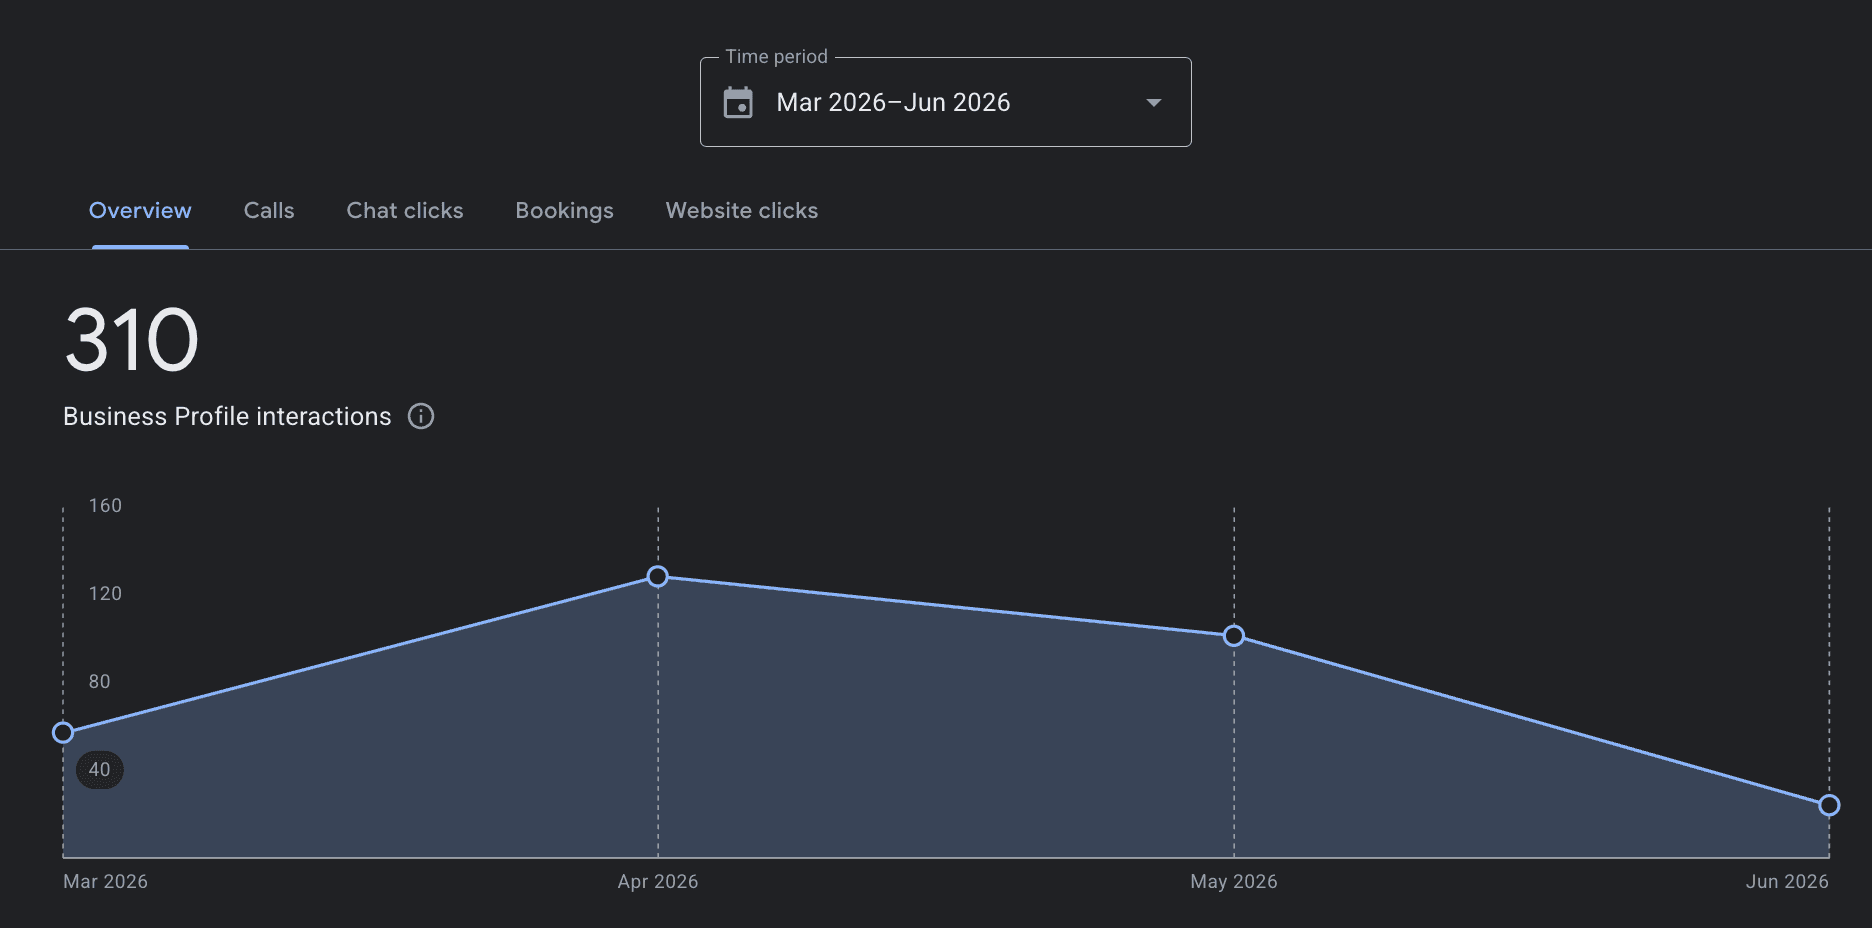The image size is (1872, 928).
Task: Click the May 2026 x-axis label
Action: click(1234, 882)
